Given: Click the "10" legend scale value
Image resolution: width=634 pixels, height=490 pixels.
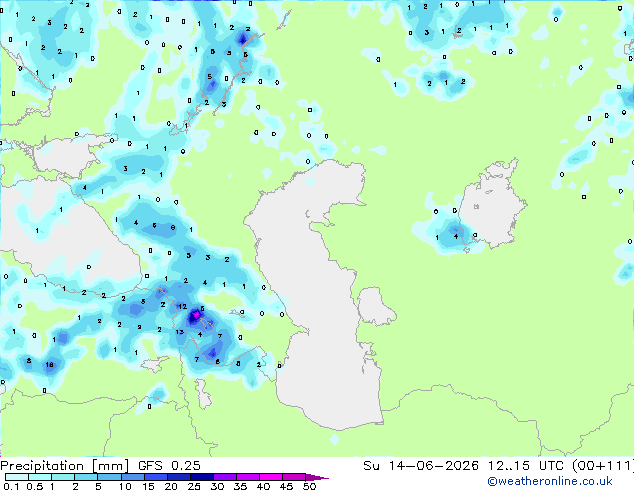Looking at the screenshot, I should (125, 486).
